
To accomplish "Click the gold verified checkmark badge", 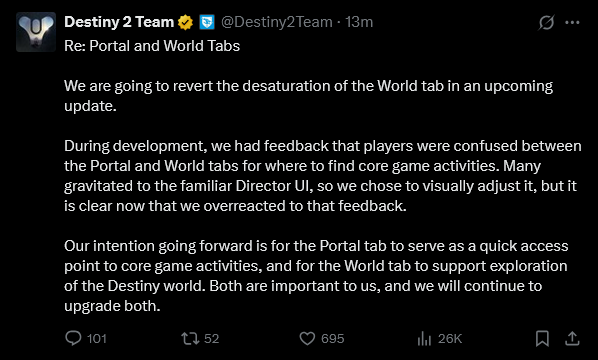I will pos(185,22).
